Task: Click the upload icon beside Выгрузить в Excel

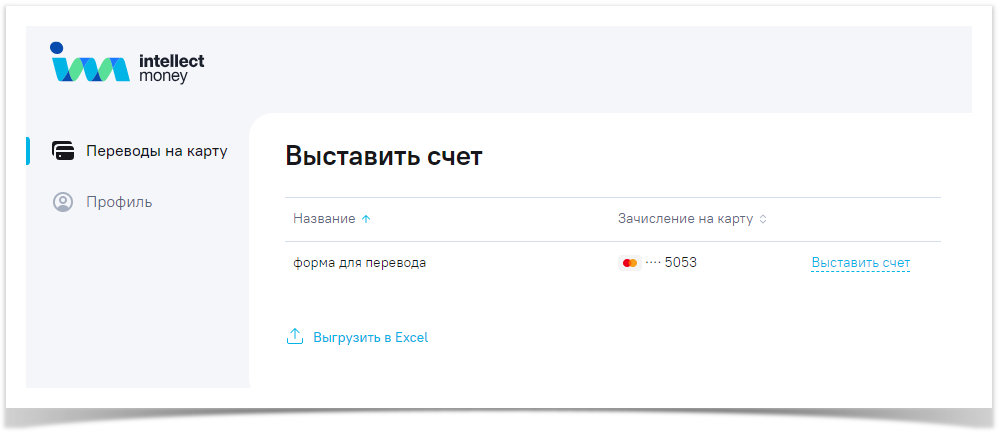Action: tap(295, 337)
